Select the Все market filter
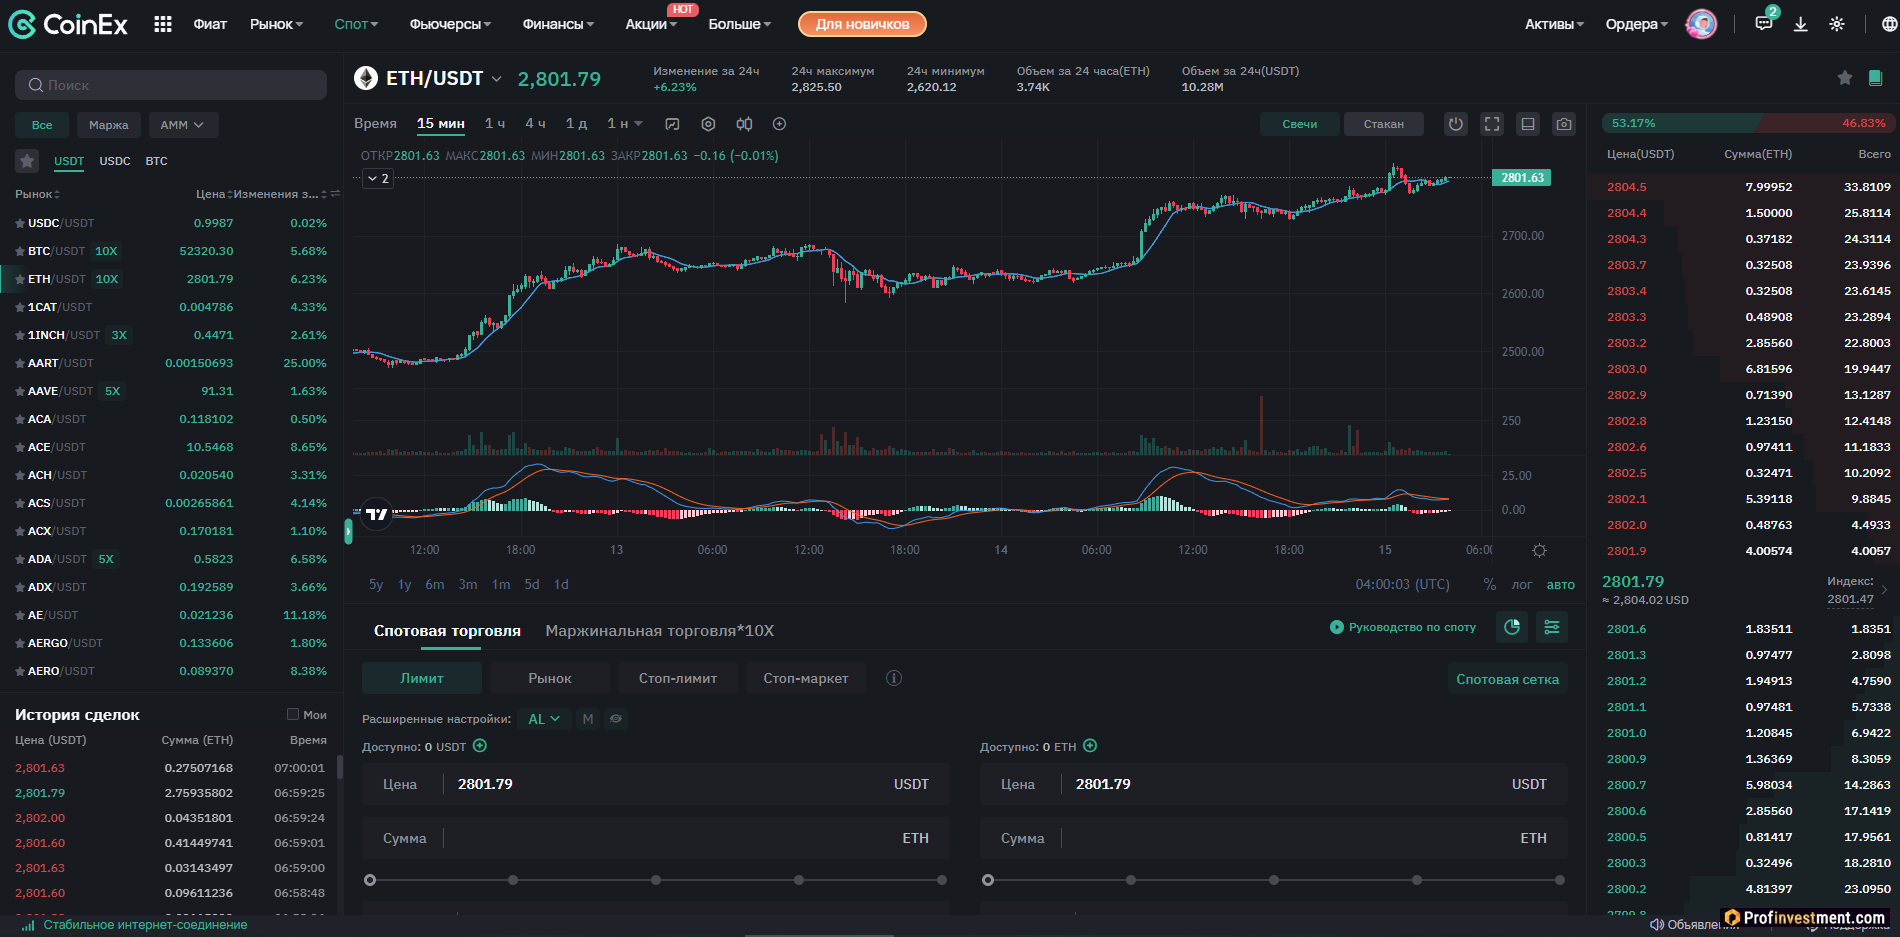Viewport: 1900px width, 937px height. pyautogui.click(x=42, y=125)
